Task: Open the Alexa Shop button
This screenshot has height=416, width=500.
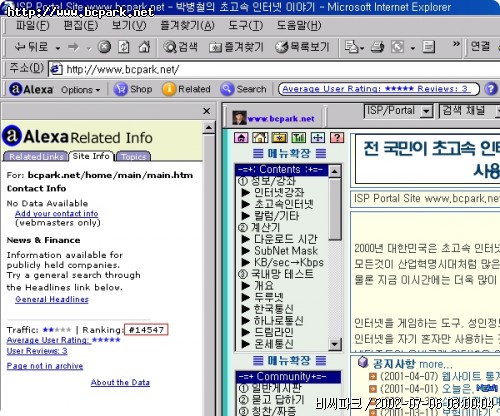Action: coord(132,89)
